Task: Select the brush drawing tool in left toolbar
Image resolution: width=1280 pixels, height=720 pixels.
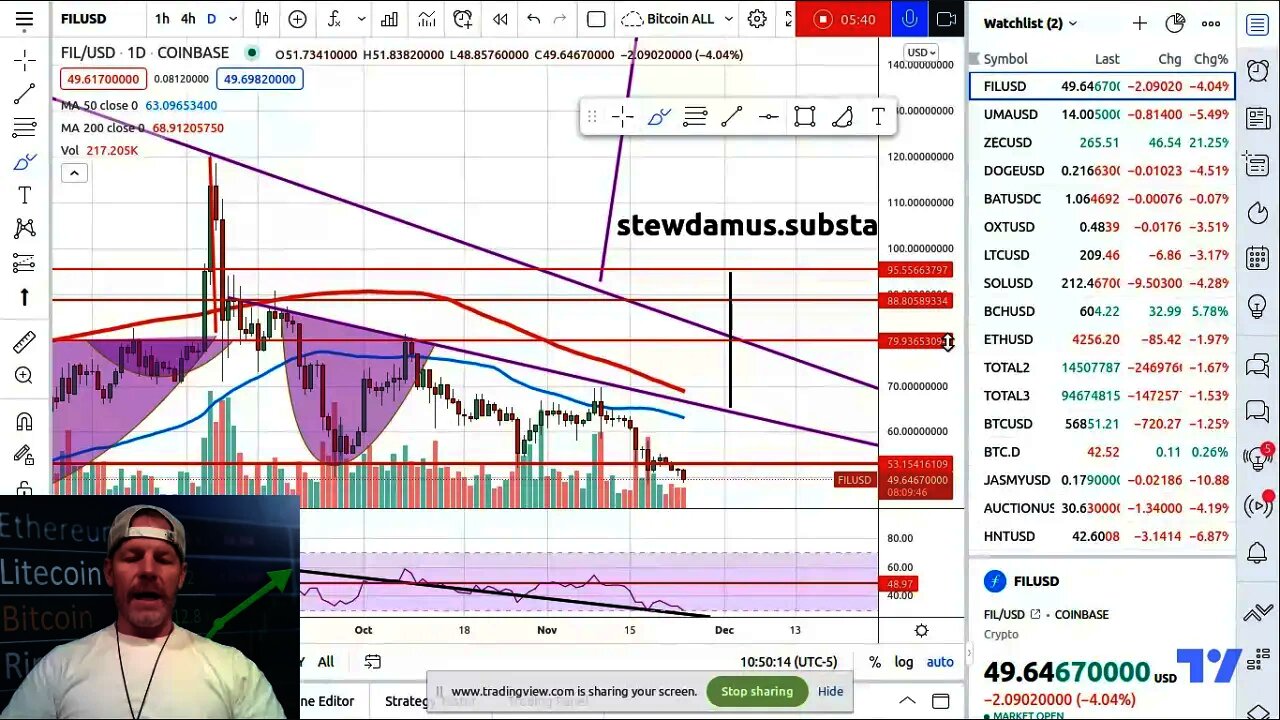Action: click(x=25, y=162)
